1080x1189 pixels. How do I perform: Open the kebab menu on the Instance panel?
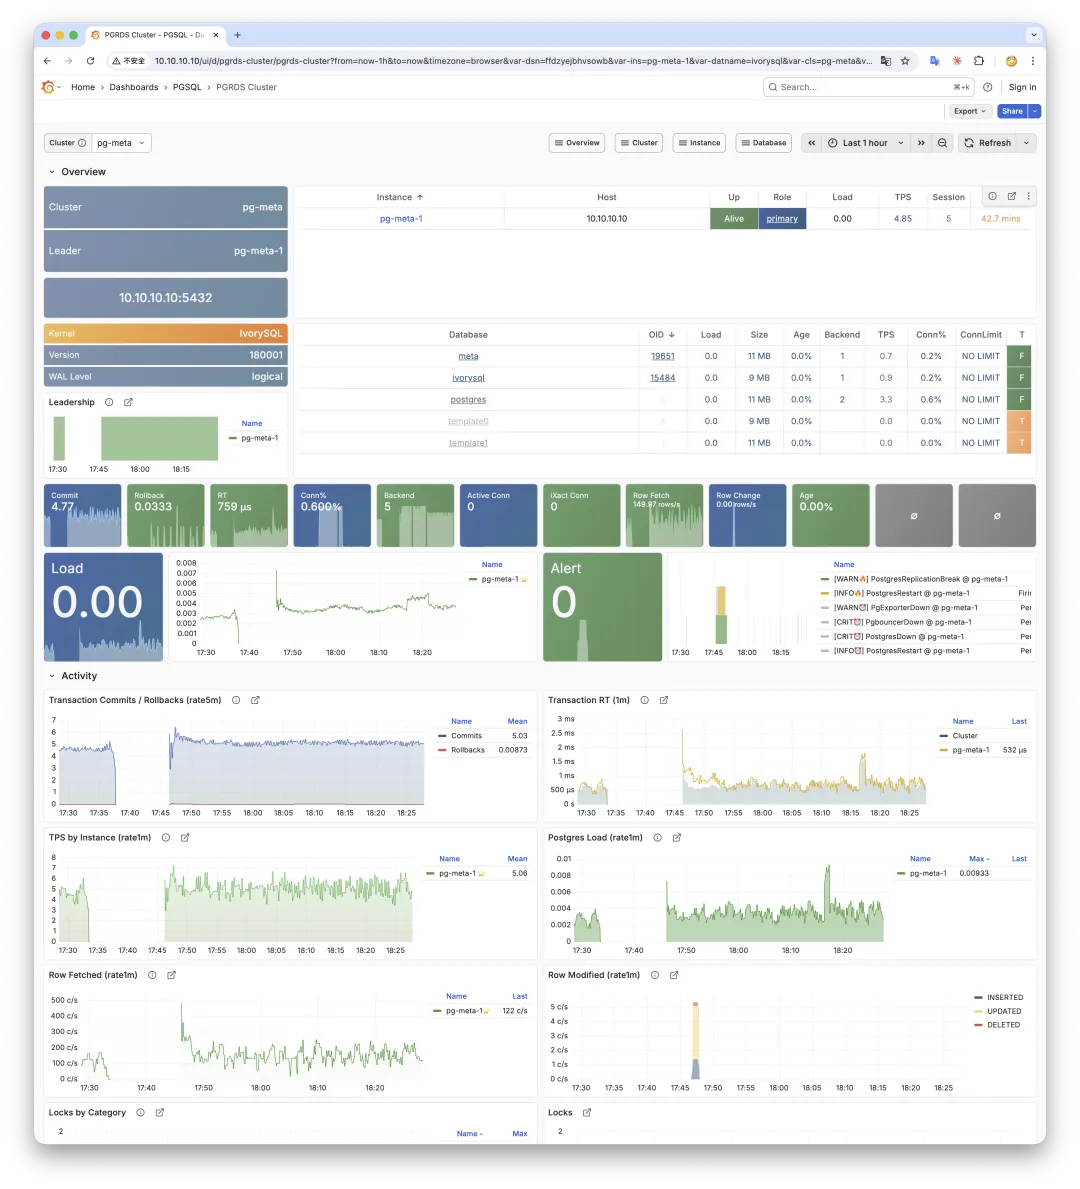point(1028,196)
